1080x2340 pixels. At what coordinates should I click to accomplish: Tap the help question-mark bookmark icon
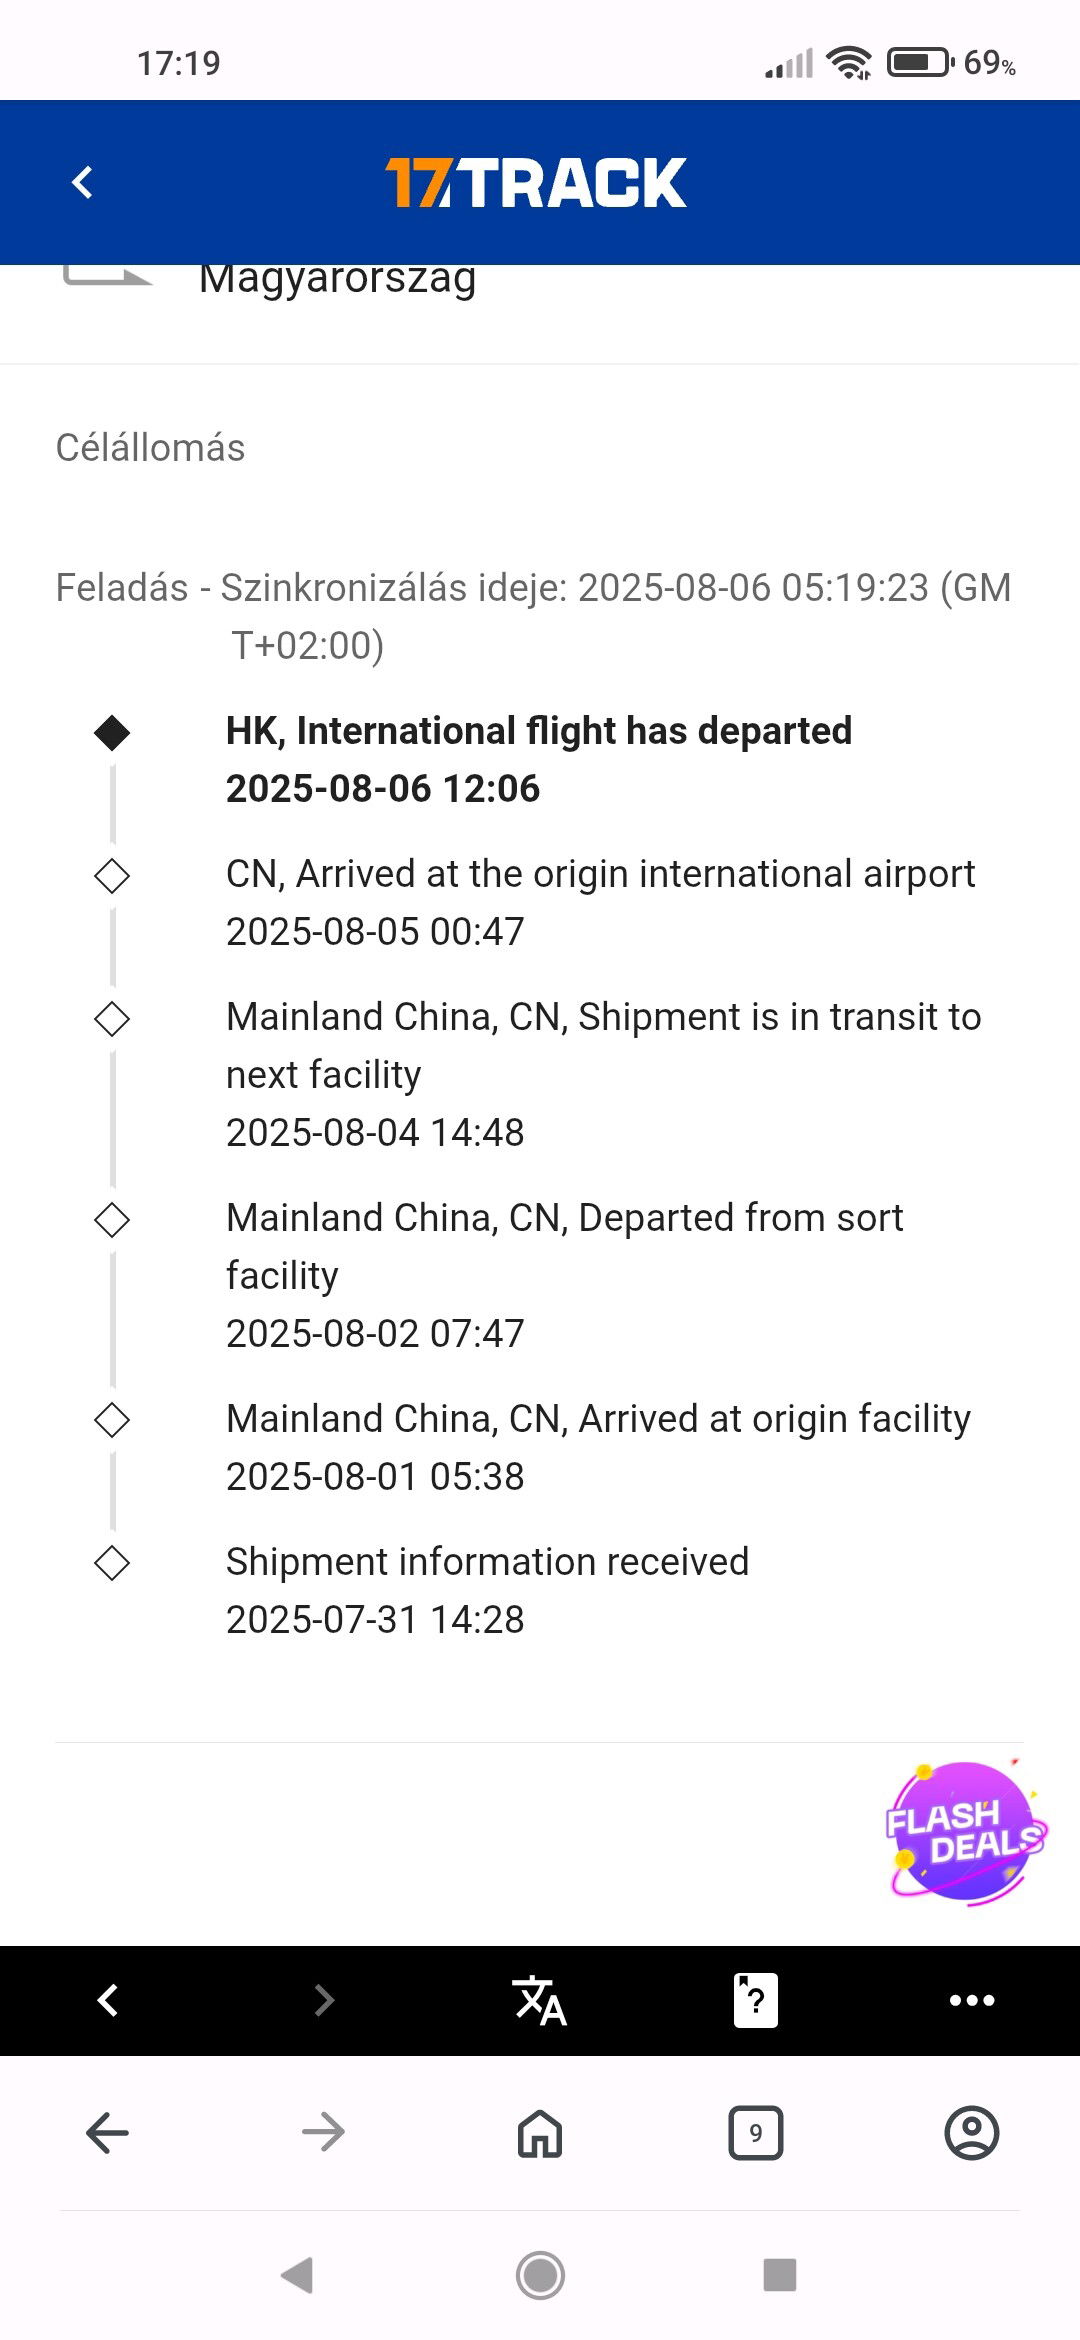click(756, 2000)
